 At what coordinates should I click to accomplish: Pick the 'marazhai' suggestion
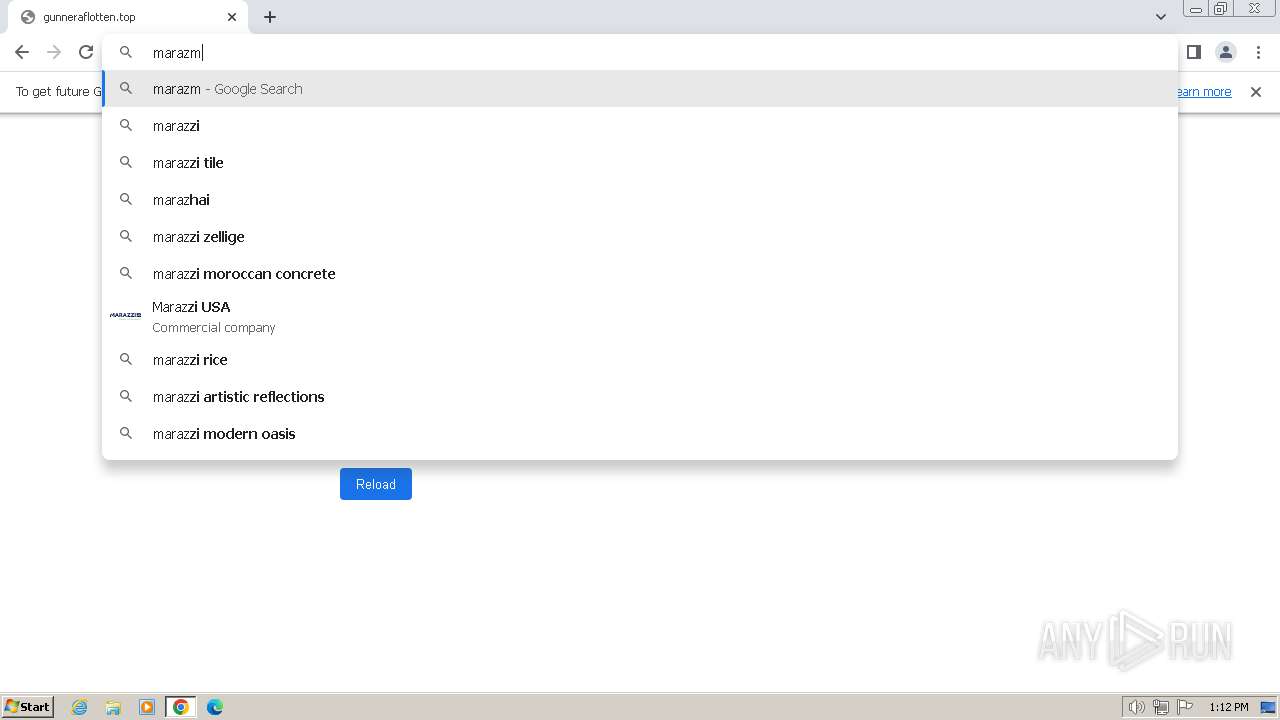click(x=640, y=200)
